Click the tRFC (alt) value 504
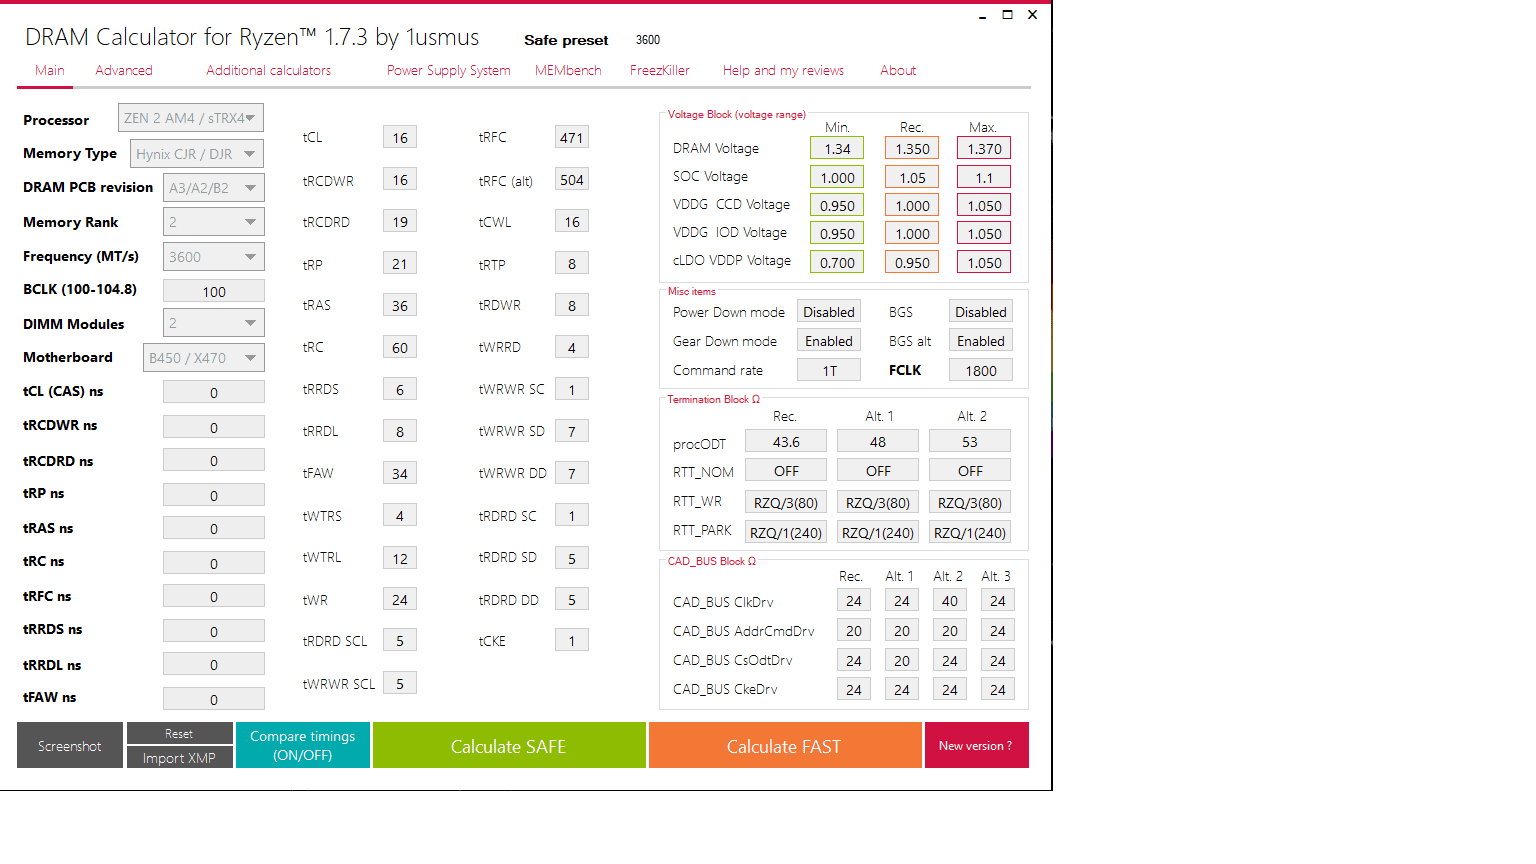The image size is (1536, 864). (x=572, y=179)
